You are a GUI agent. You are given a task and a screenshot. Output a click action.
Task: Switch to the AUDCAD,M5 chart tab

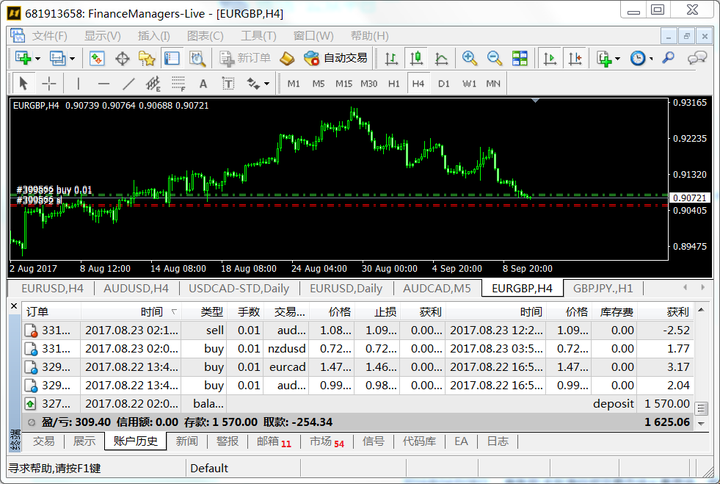coord(437,288)
